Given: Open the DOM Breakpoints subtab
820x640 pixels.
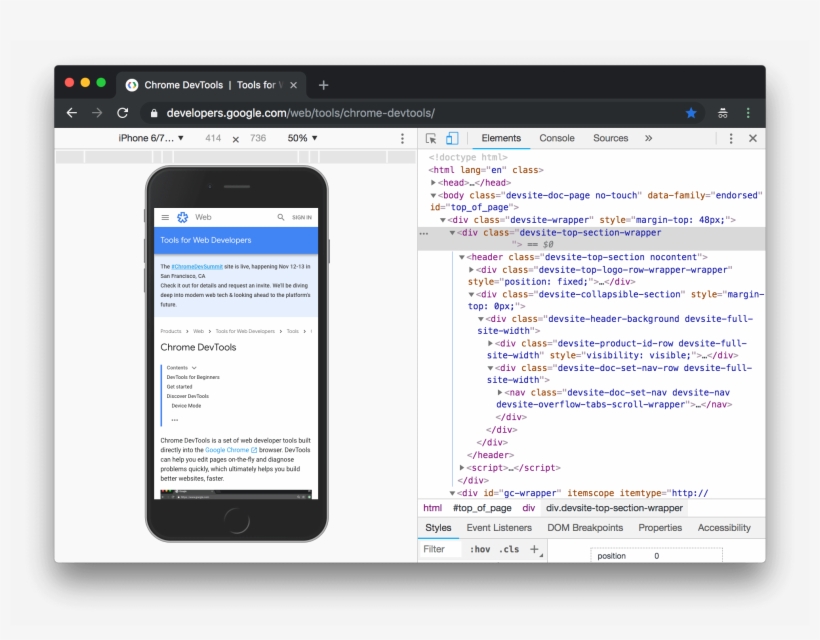Looking at the screenshot, I should pyautogui.click(x=585, y=528).
